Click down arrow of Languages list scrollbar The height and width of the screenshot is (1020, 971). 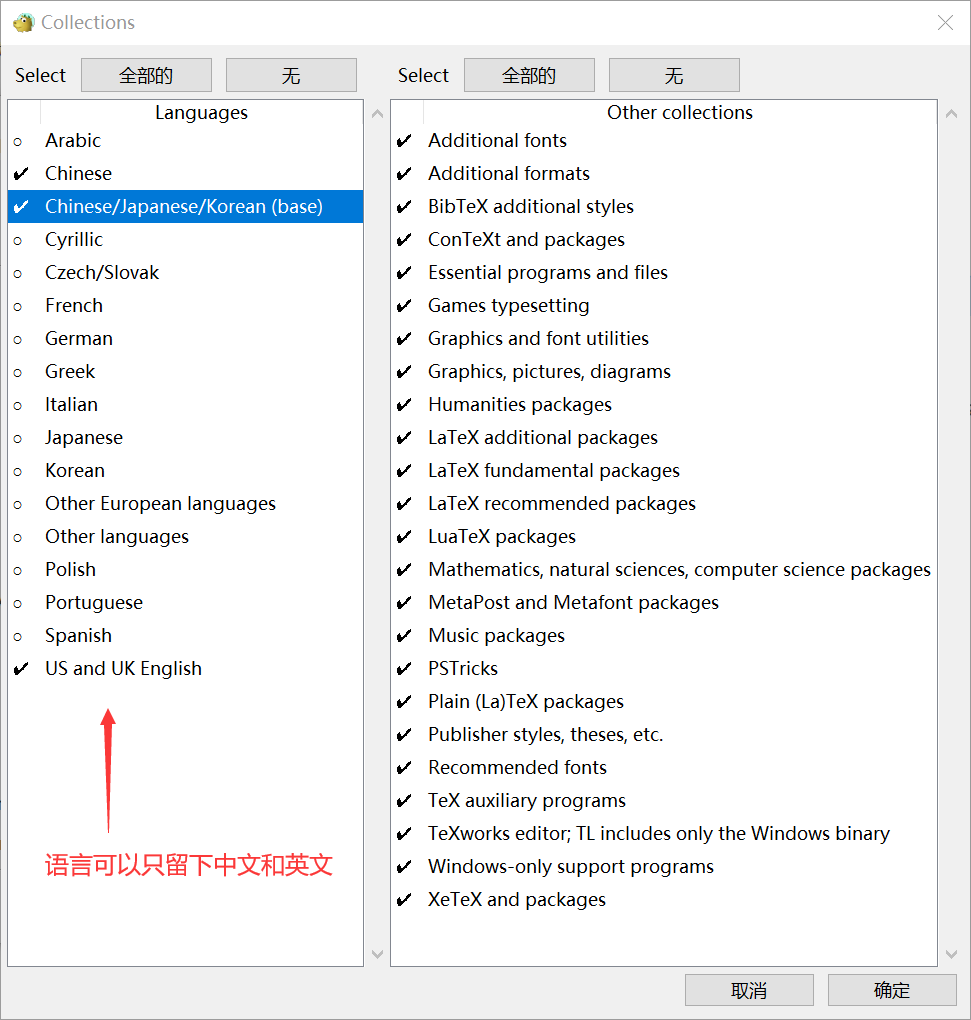377,954
